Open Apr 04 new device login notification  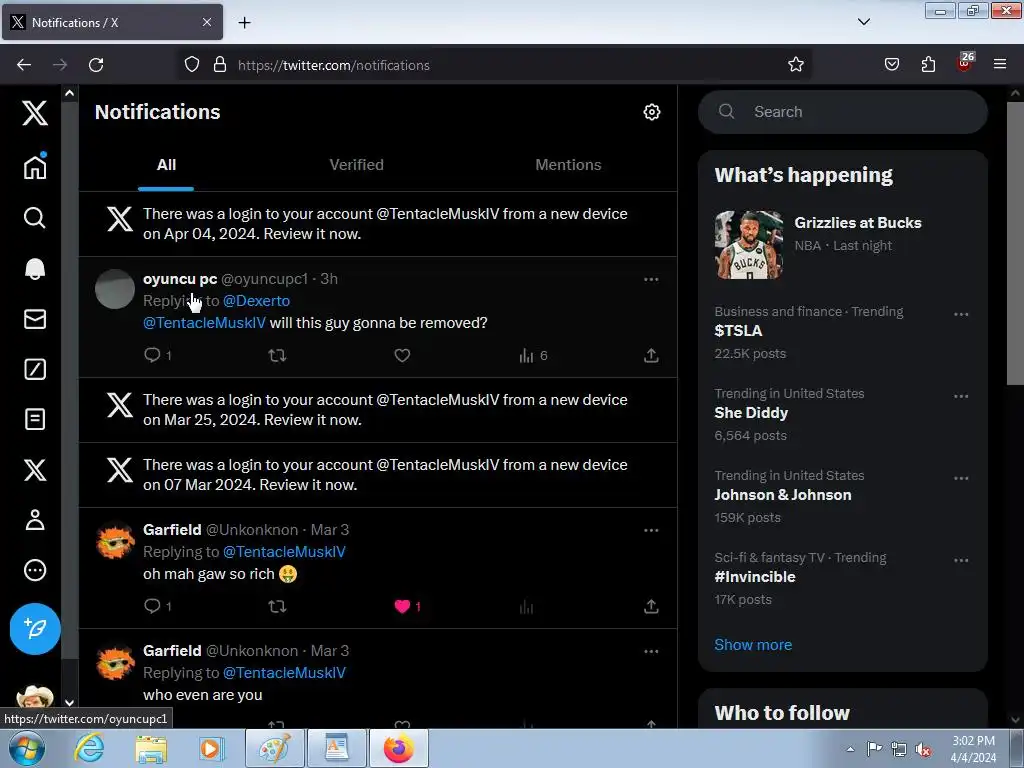378,224
